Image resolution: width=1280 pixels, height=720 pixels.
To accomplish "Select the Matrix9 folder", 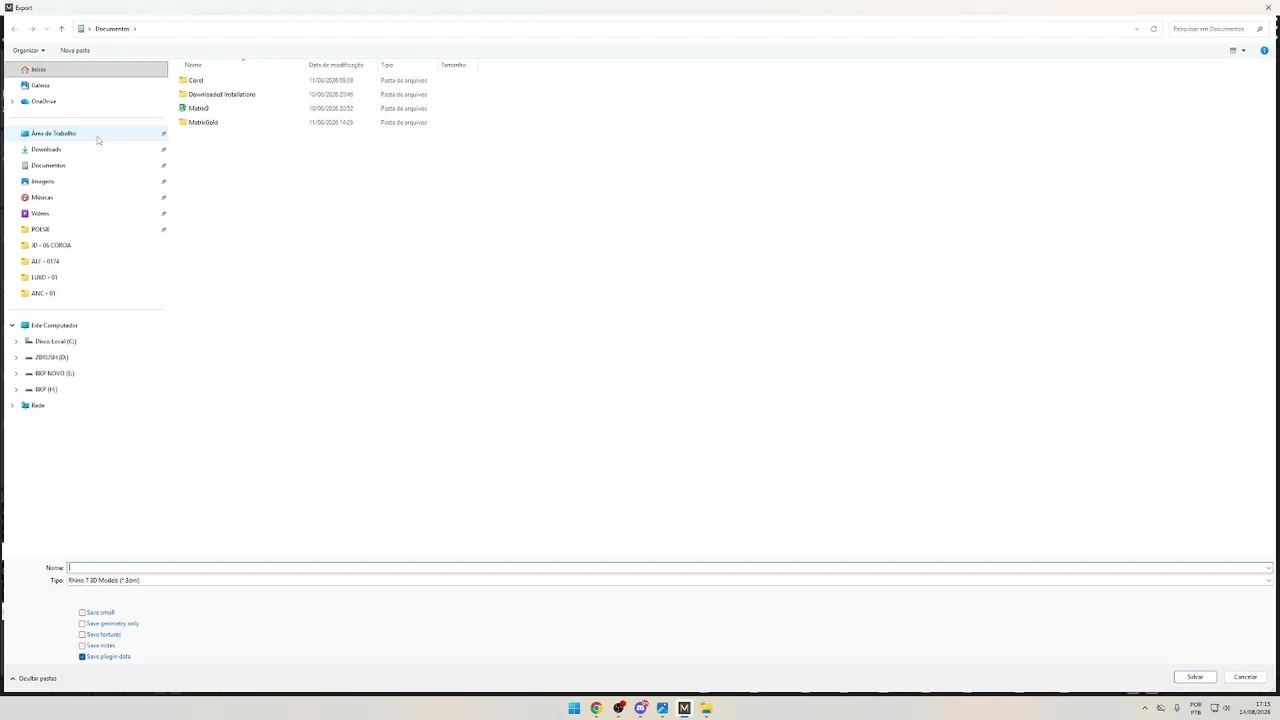I will 198,108.
